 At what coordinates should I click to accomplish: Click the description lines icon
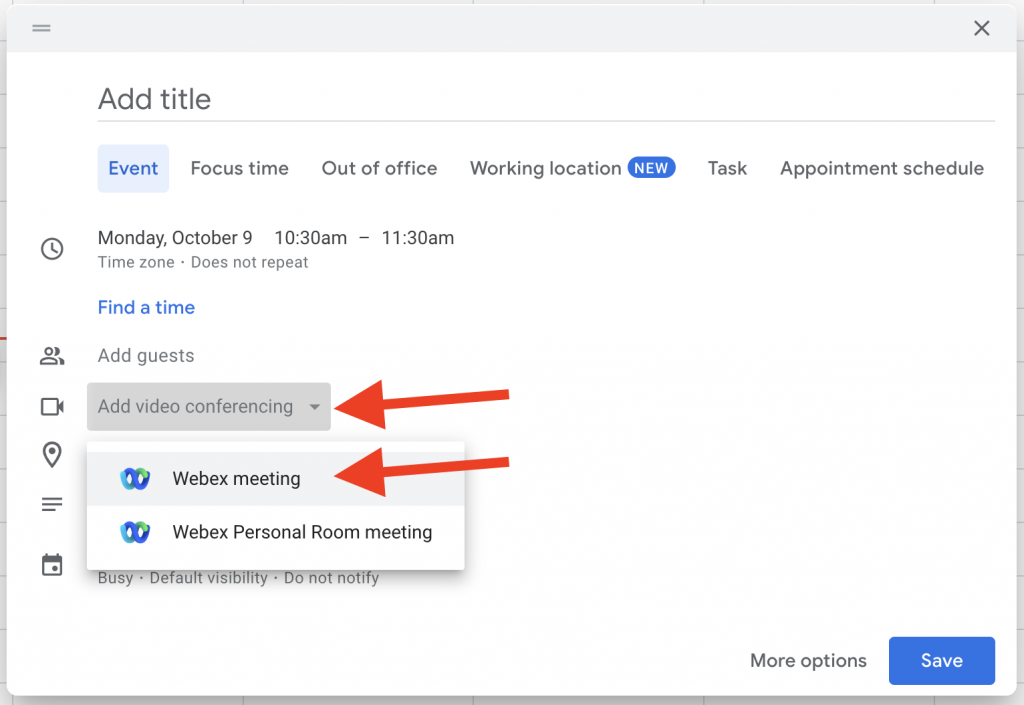click(x=52, y=504)
